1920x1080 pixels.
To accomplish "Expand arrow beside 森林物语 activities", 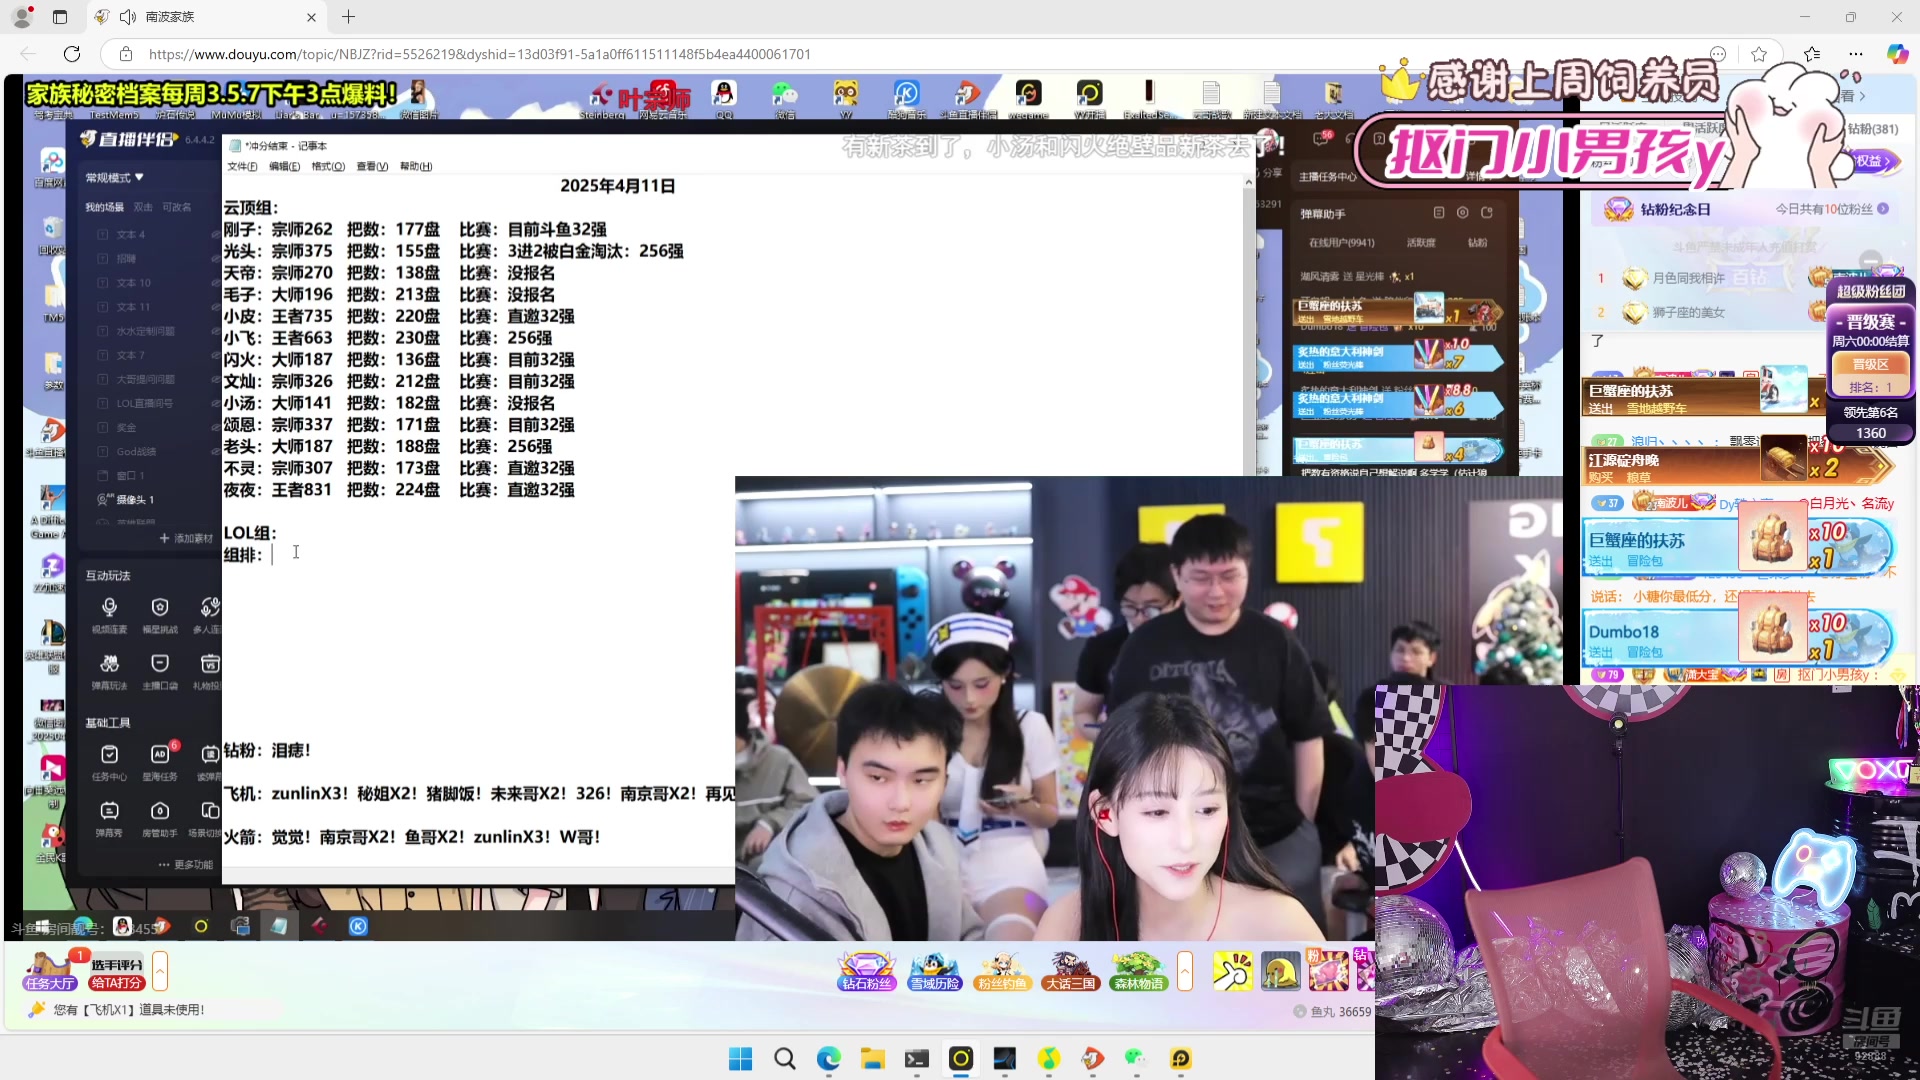I will [x=1185, y=971].
